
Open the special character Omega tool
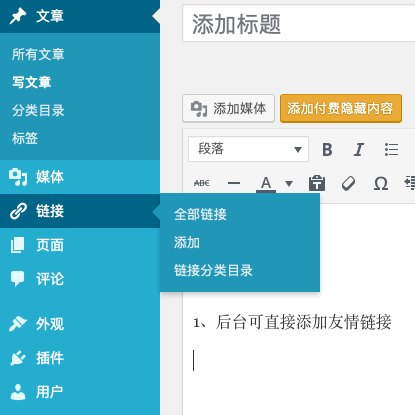click(381, 183)
